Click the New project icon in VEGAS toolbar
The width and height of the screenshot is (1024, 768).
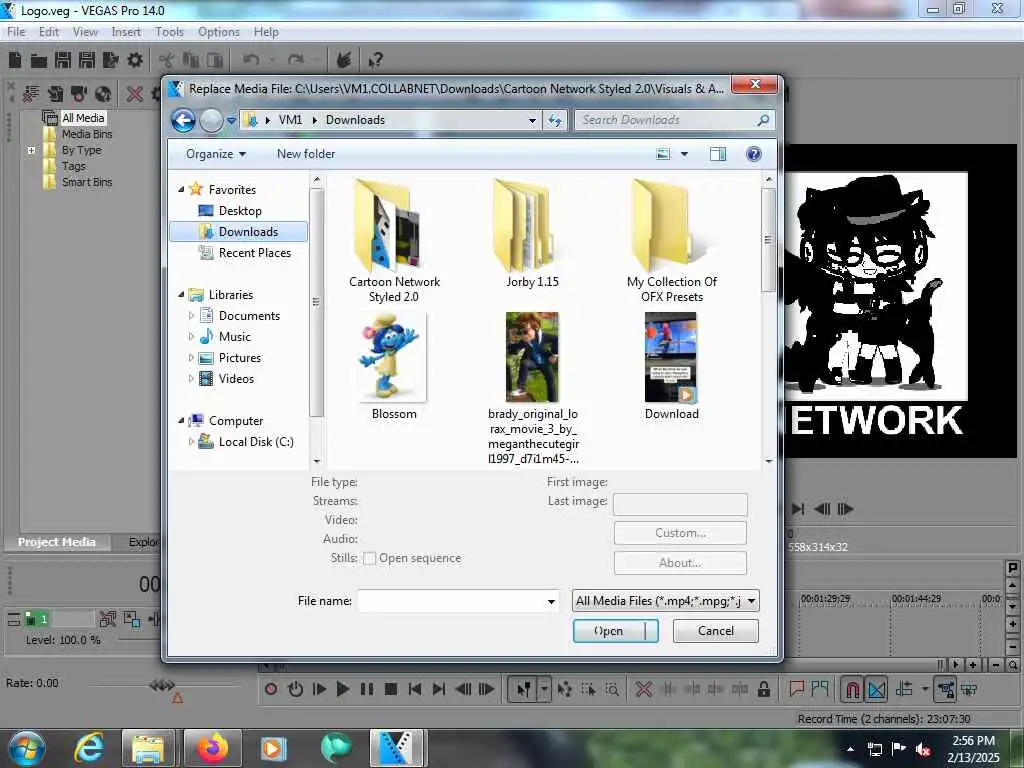(15, 60)
